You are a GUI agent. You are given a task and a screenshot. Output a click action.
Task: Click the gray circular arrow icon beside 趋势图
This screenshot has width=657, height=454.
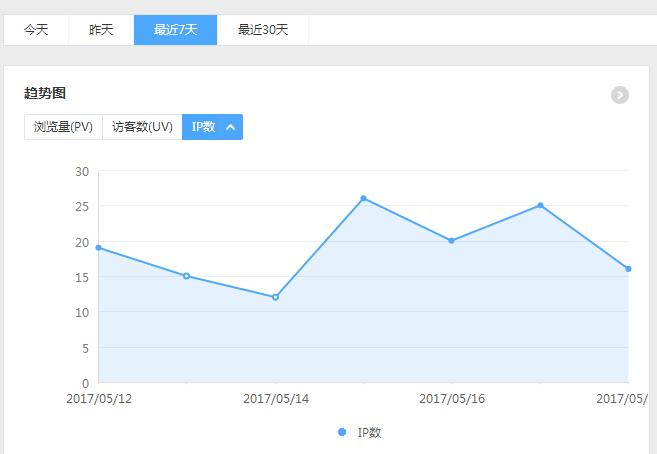pos(620,95)
